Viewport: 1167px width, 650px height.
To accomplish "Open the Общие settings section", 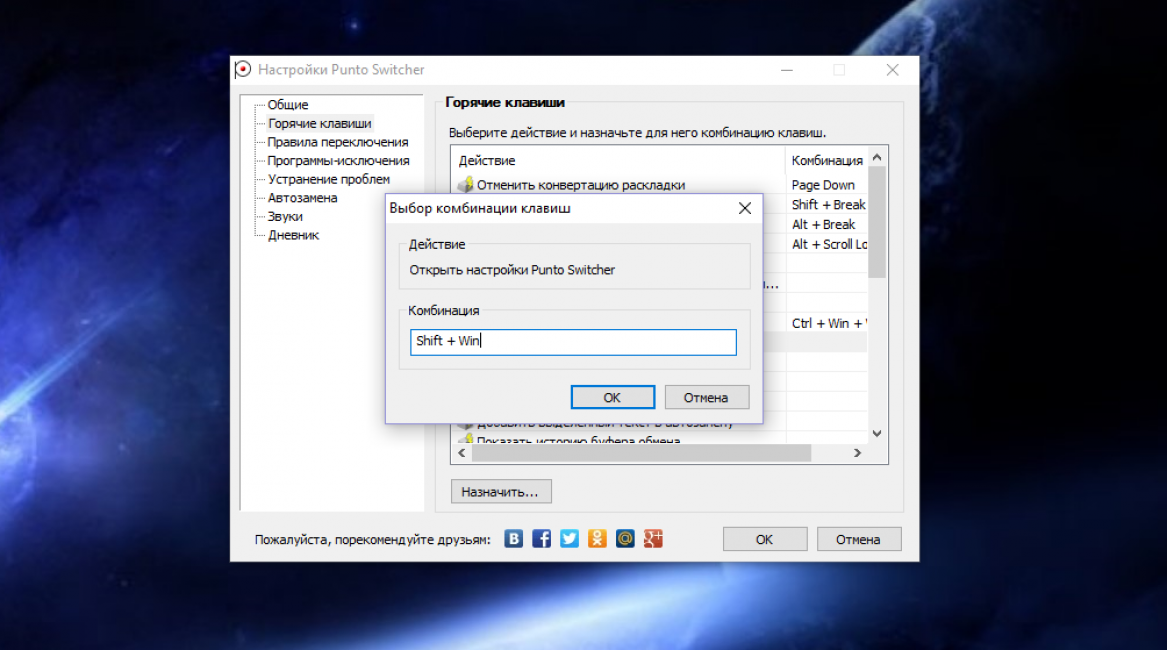I will [288, 105].
